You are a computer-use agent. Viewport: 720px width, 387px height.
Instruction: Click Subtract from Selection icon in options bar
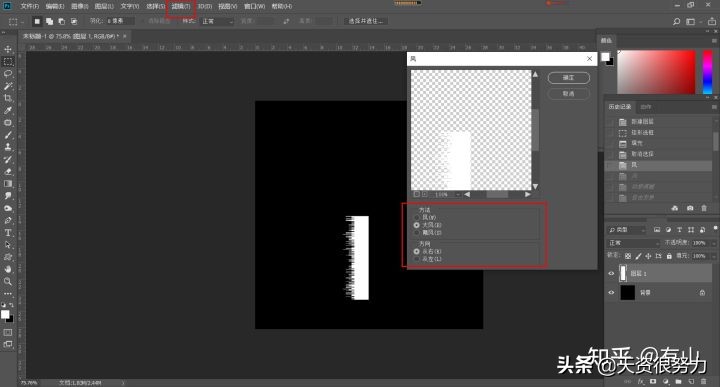[x=62, y=21]
